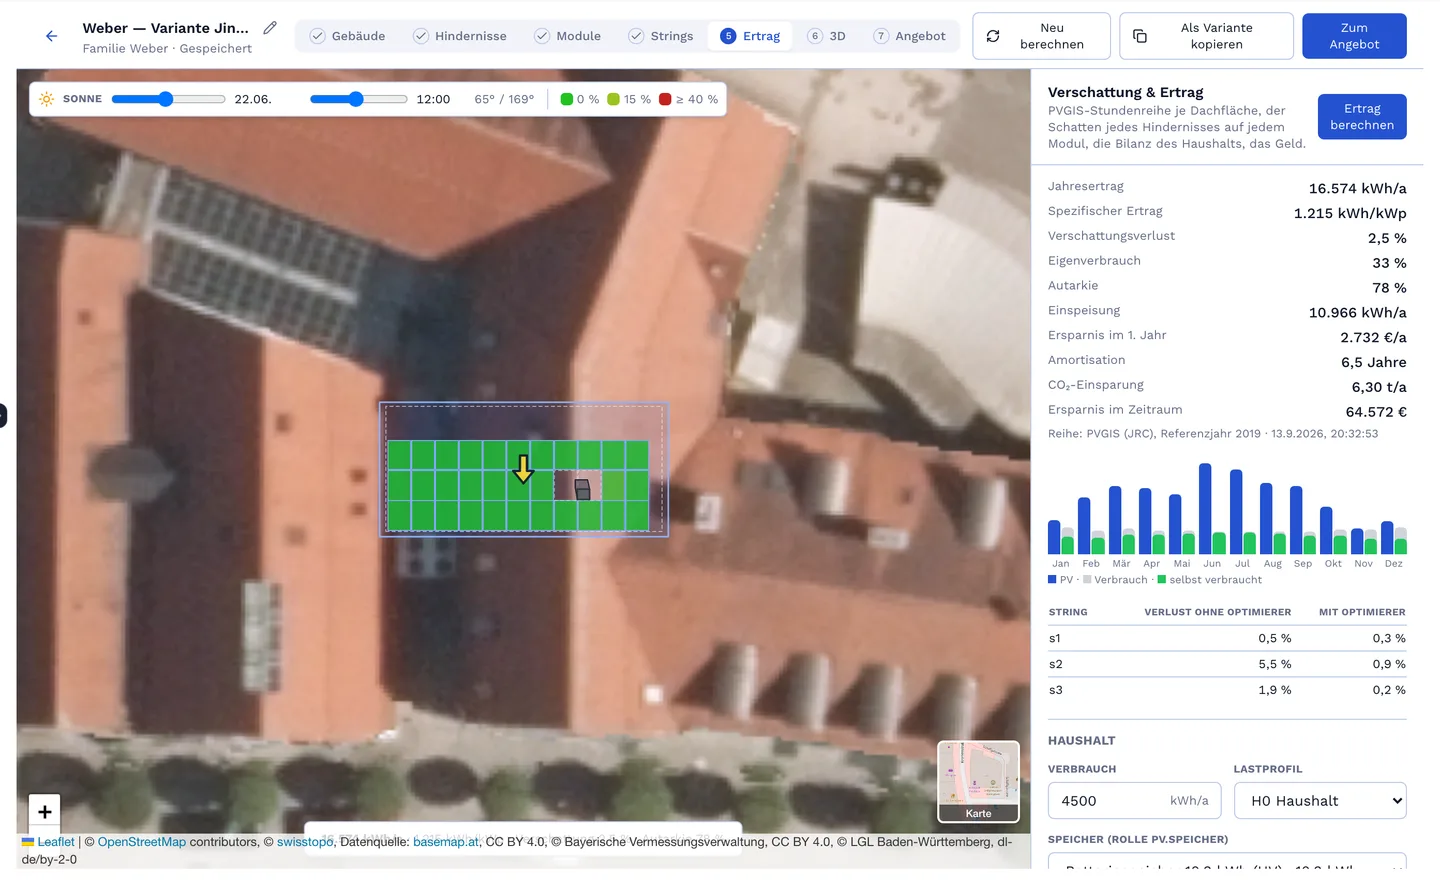This screenshot has height=881, width=1440.
Task: Edit the variant name with pencil icon
Action: point(270,28)
